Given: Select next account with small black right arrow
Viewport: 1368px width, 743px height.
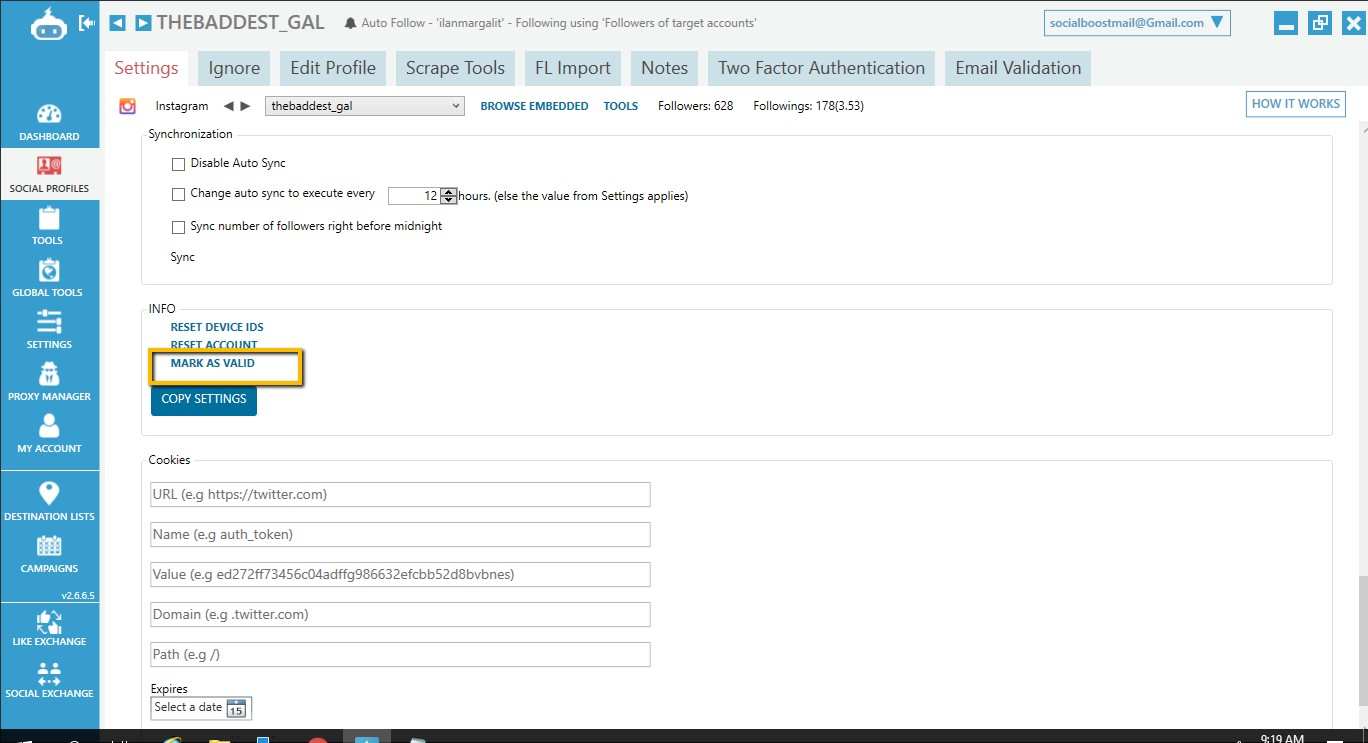Looking at the screenshot, I should [245, 106].
